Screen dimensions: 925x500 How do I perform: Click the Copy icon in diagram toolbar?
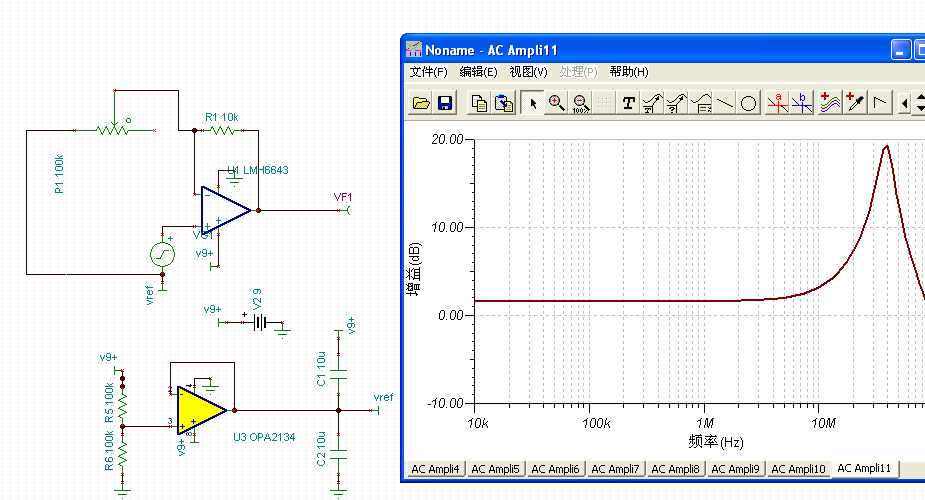pos(480,103)
